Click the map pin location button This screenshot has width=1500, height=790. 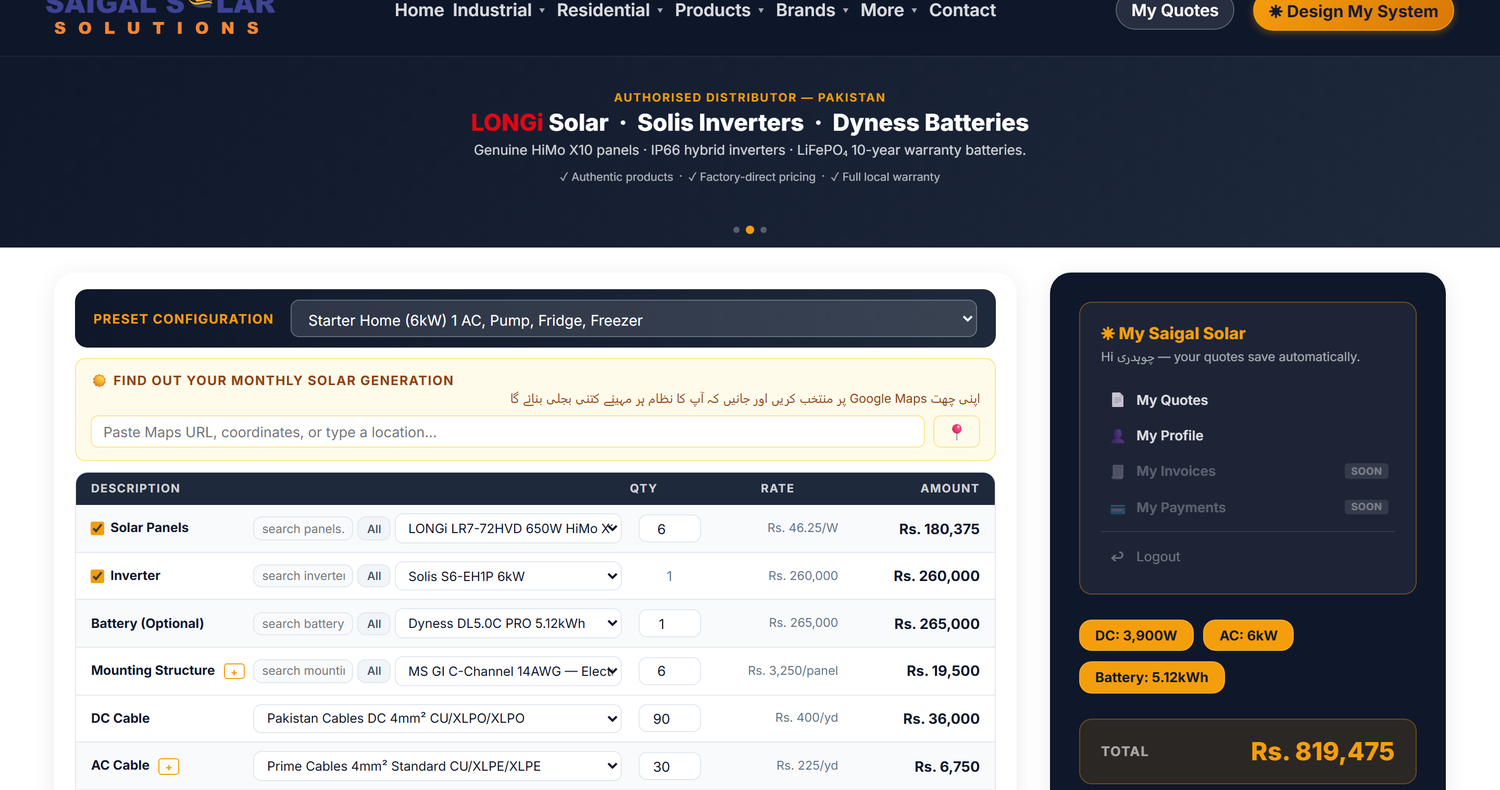pyautogui.click(x=956, y=432)
